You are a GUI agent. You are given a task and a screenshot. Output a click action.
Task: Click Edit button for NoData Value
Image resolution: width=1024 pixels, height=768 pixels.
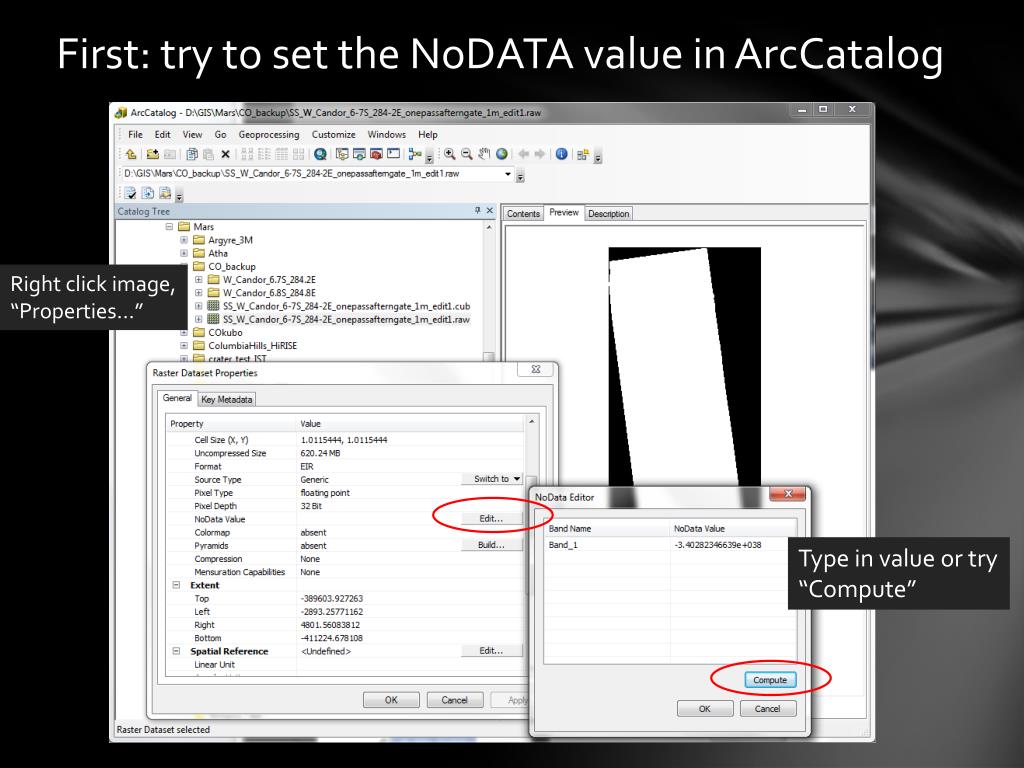coord(492,519)
